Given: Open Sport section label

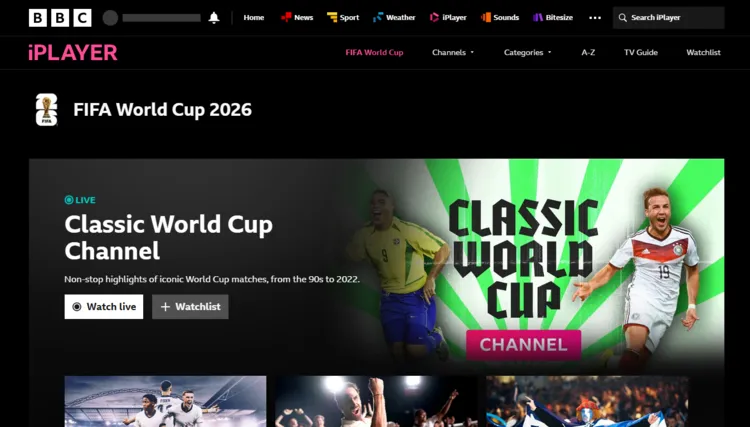Looking at the screenshot, I should tap(350, 18).
